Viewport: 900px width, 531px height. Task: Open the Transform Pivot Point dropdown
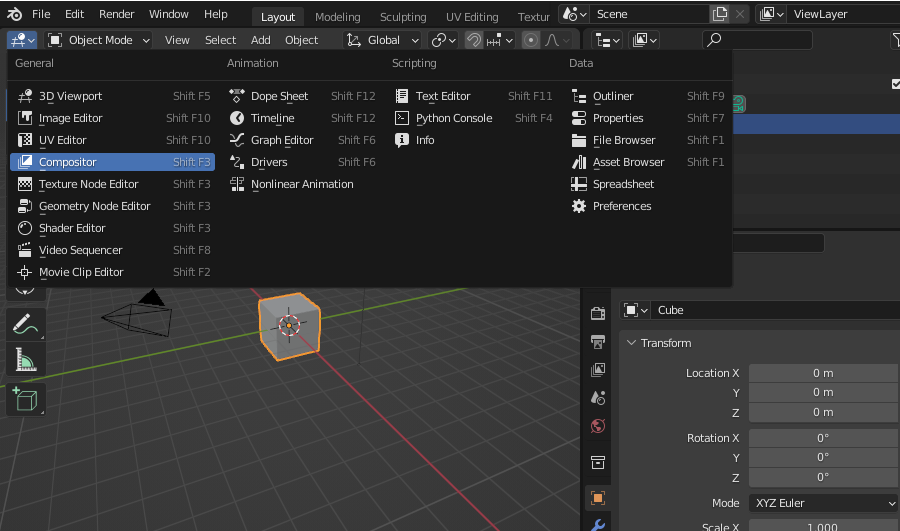pyautogui.click(x=443, y=40)
